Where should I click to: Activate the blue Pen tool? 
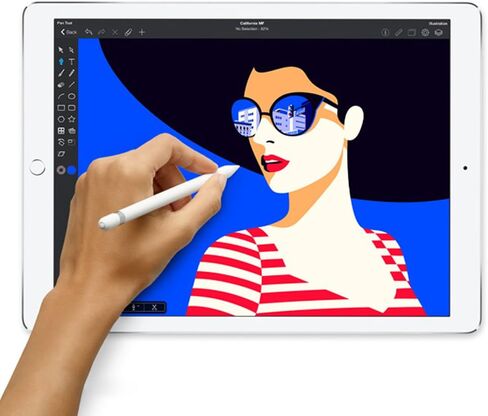pos(61,62)
